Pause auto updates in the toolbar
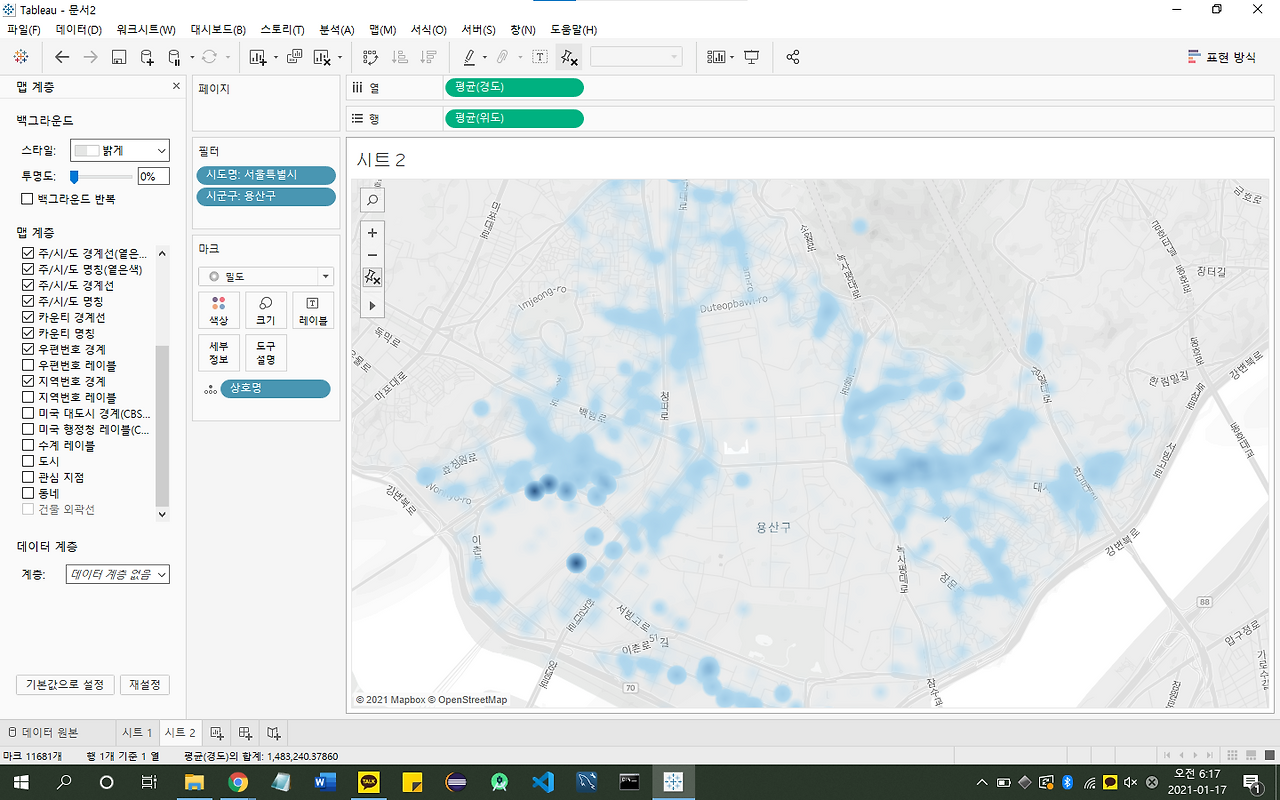The image size is (1280, 800). click(174, 57)
